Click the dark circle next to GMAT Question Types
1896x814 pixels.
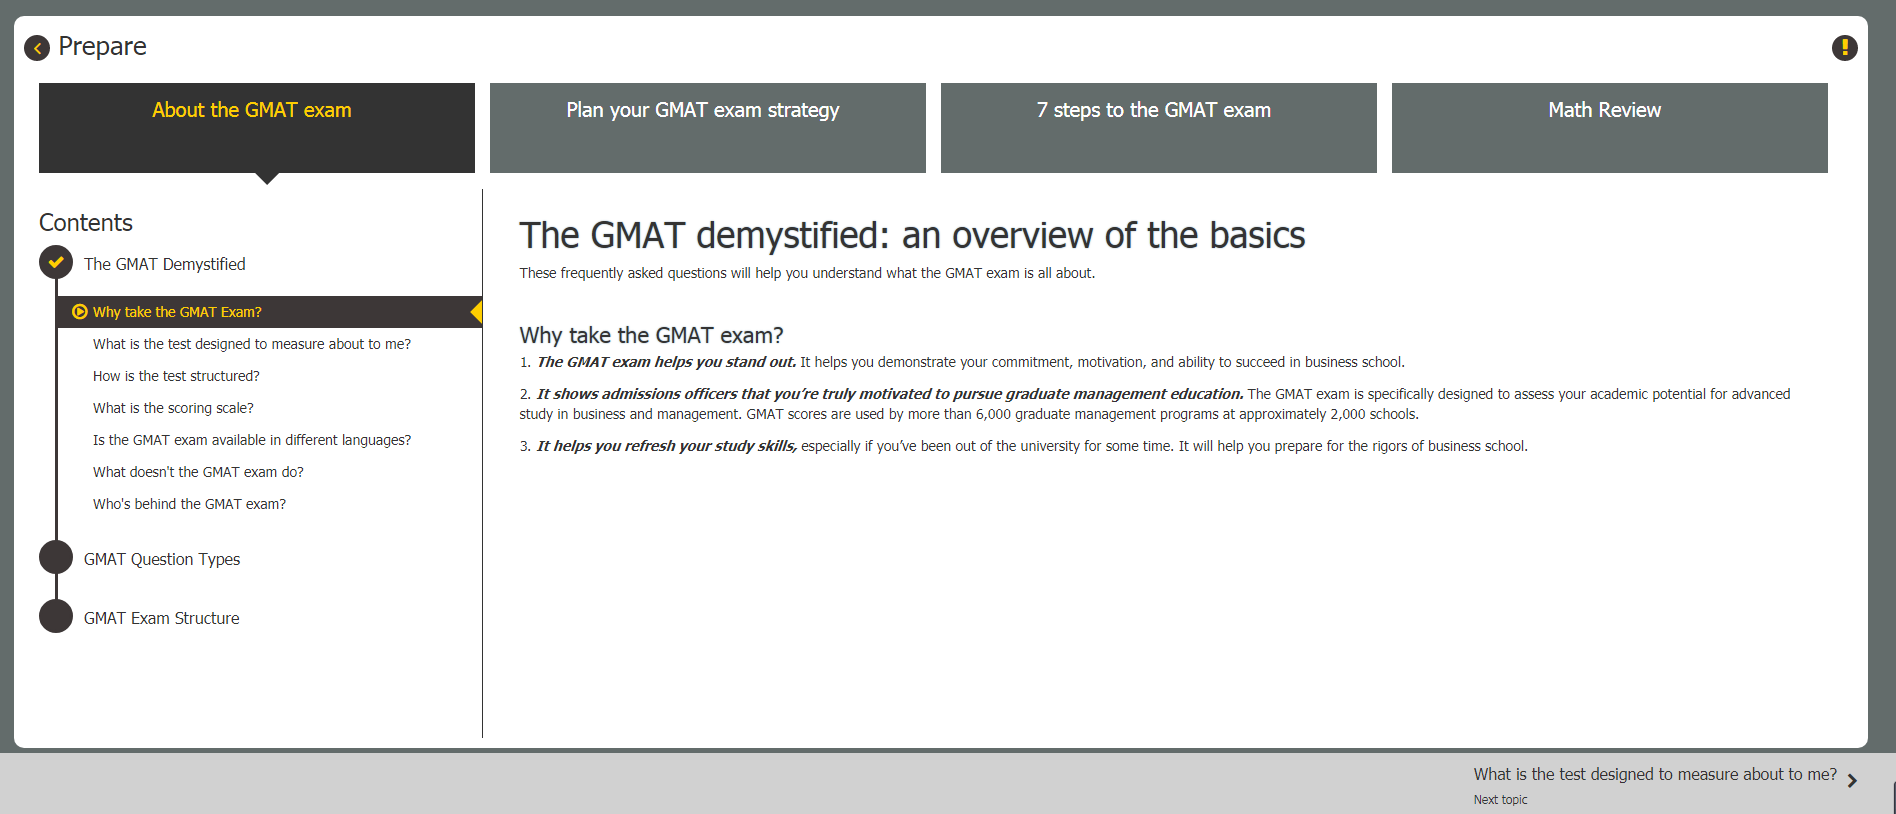click(x=56, y=557)
